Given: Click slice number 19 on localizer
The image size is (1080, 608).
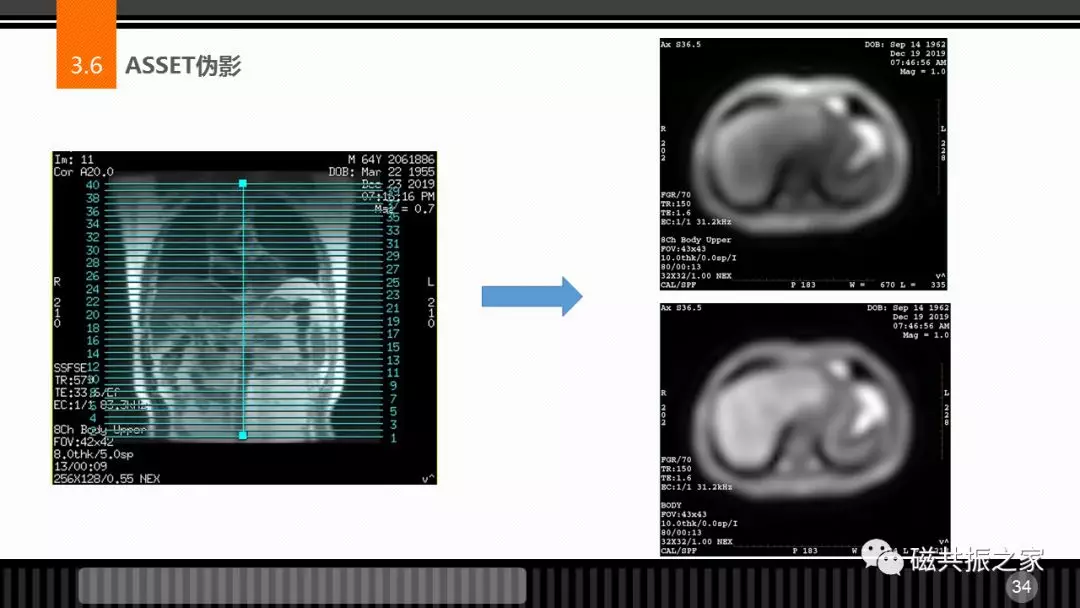Looking at the screenshot, I should [393, 321].
